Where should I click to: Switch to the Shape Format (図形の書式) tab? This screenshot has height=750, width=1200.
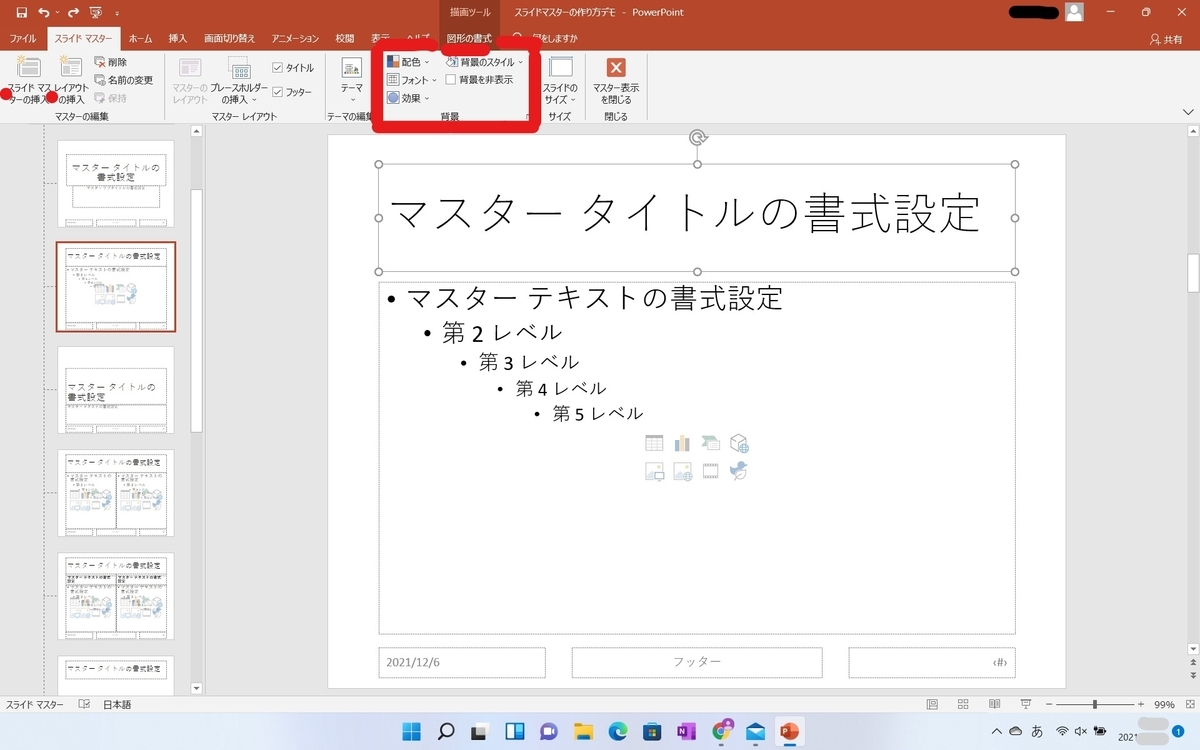click(x=469, y=38)
